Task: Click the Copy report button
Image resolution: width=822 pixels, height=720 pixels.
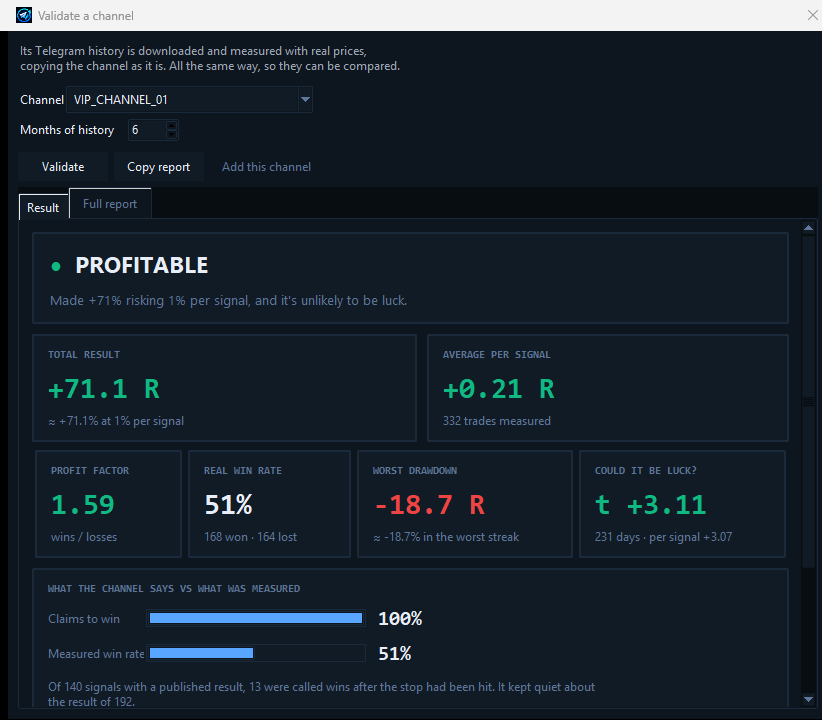Action: [x=158, y=167]
